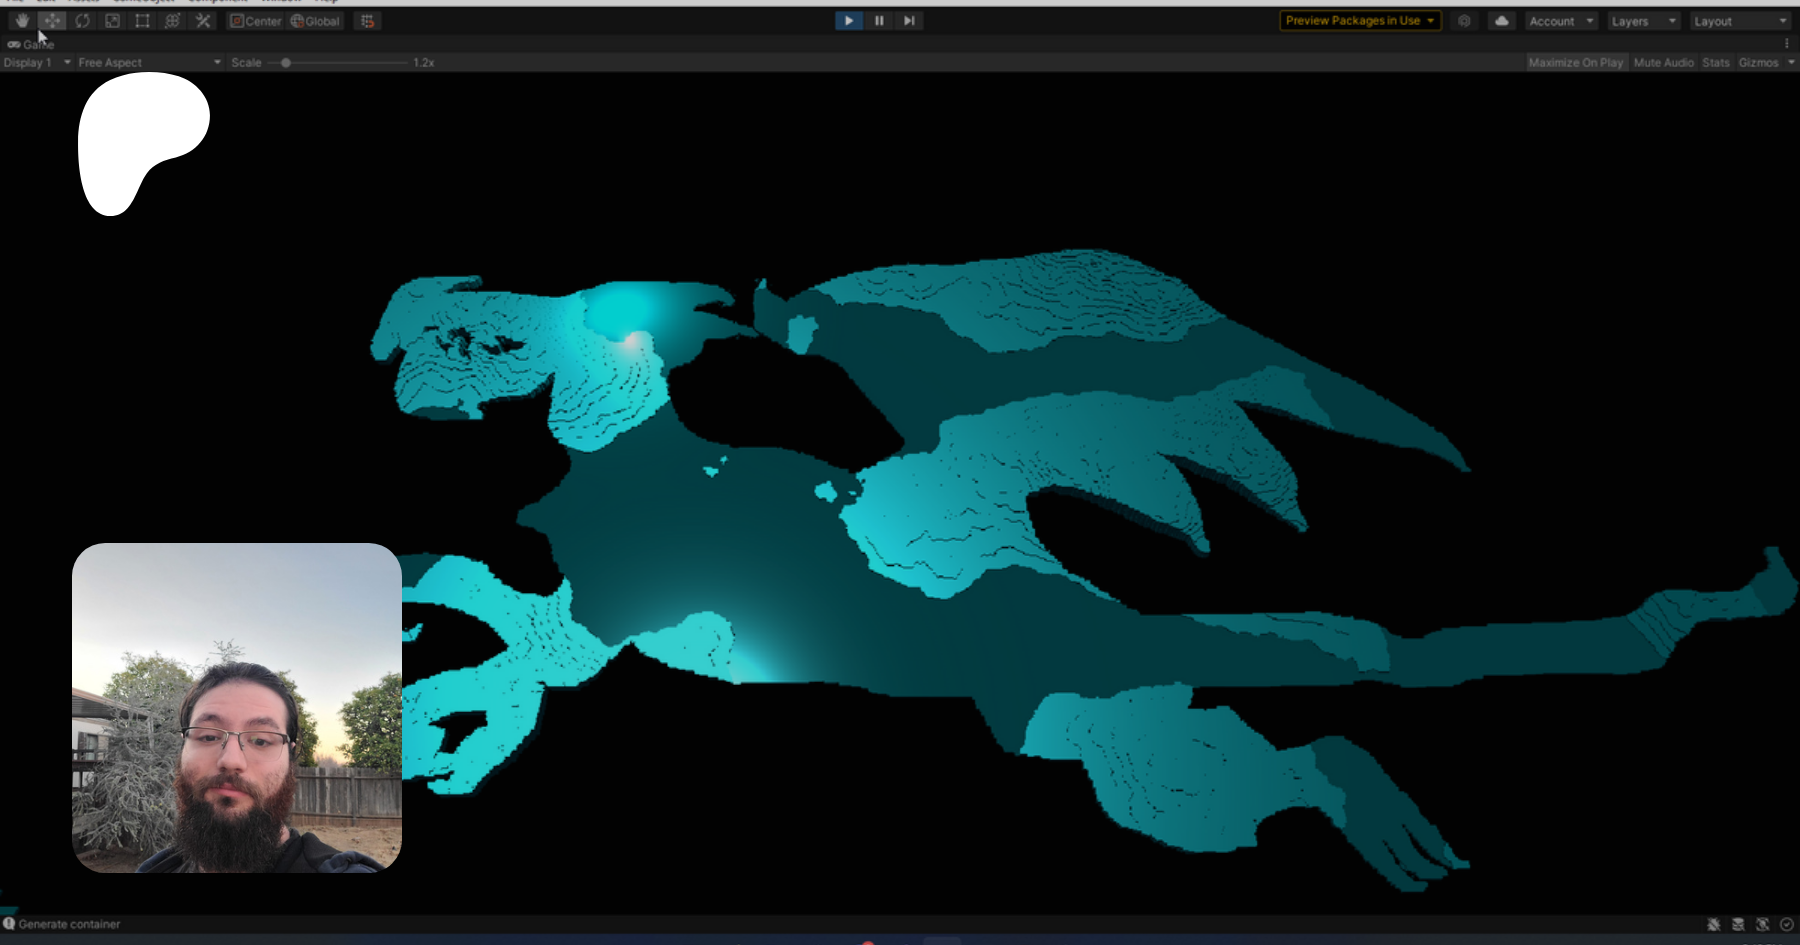The width and height of the screenshot is (1800, 945).
Task: Click Preview Packages in Use button
Action: pos(1359,21)
